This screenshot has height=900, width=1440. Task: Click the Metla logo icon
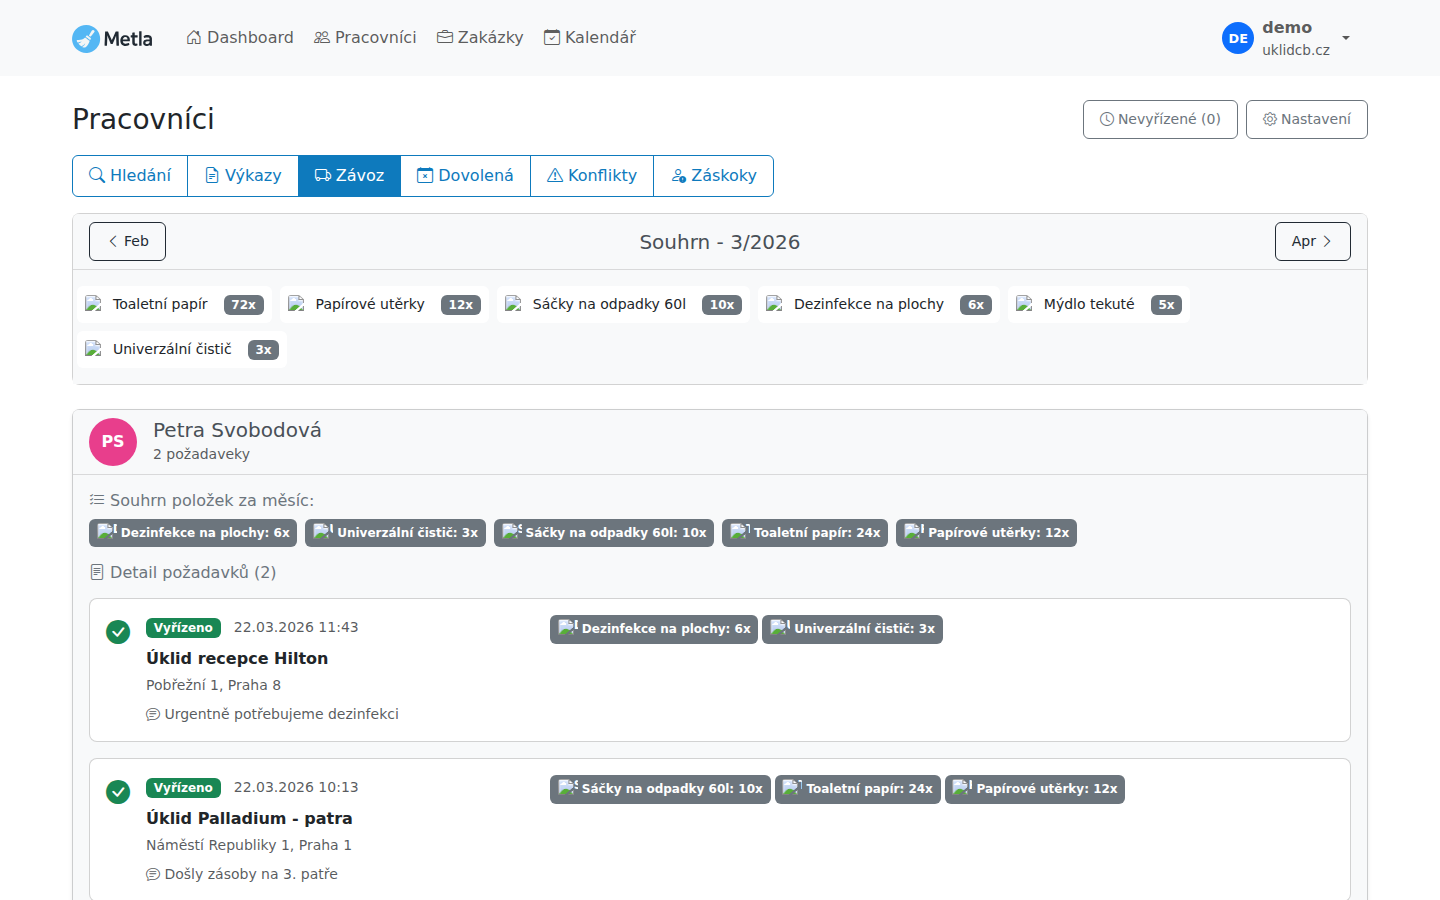click(86, 39)
